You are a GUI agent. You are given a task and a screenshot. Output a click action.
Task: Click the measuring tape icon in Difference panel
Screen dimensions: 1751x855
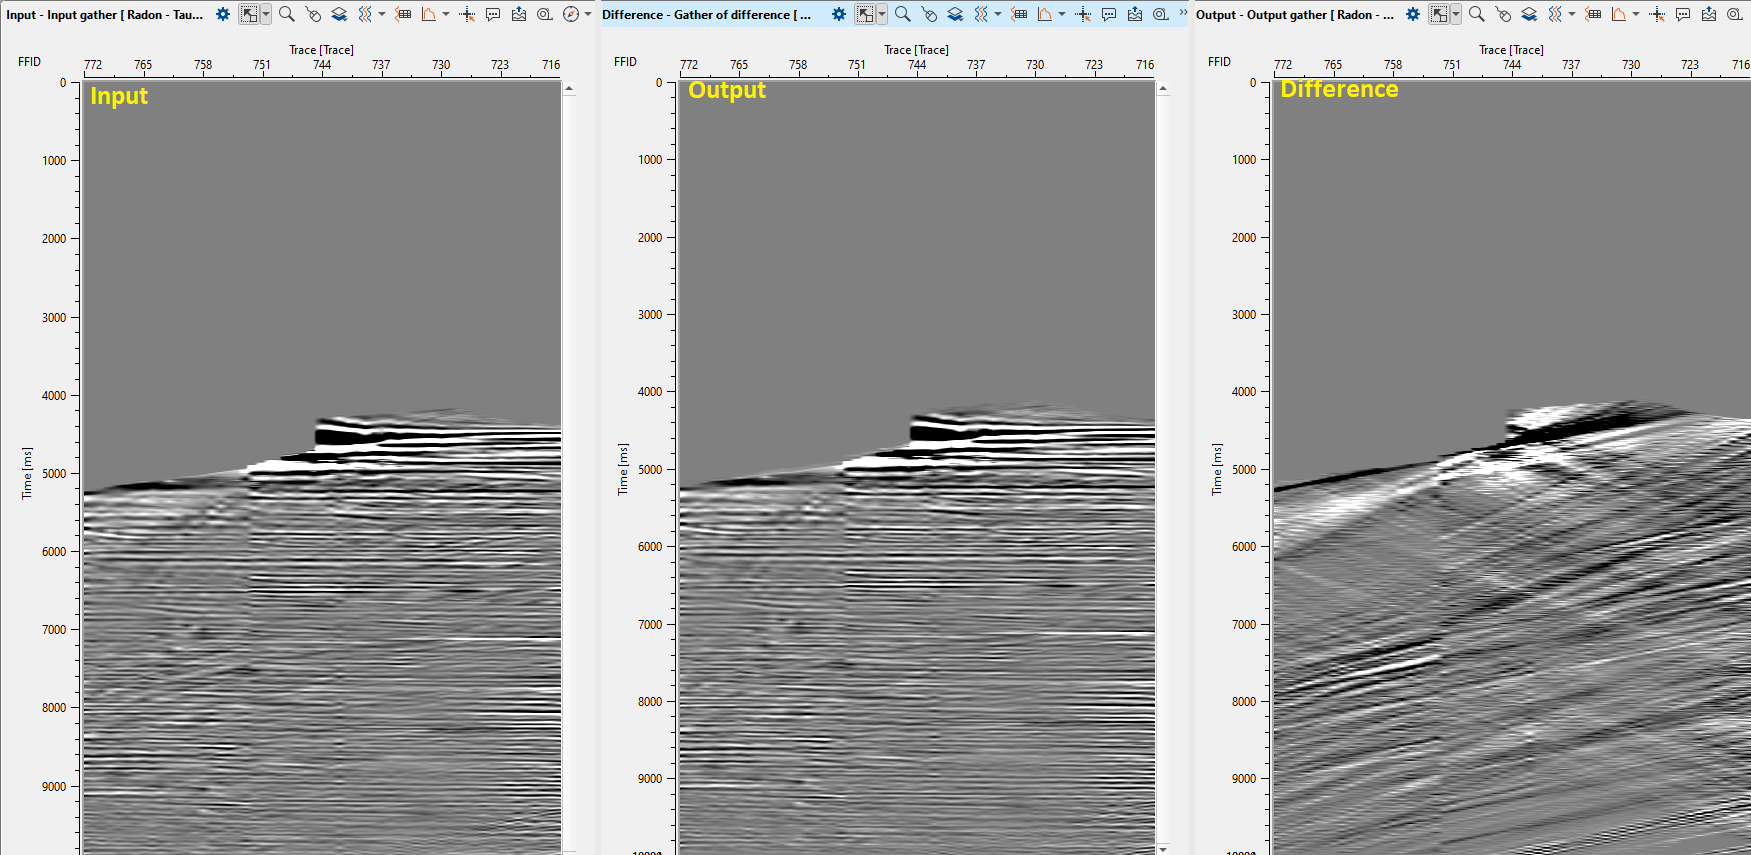pyautogui.click(x=1161, y=14)
